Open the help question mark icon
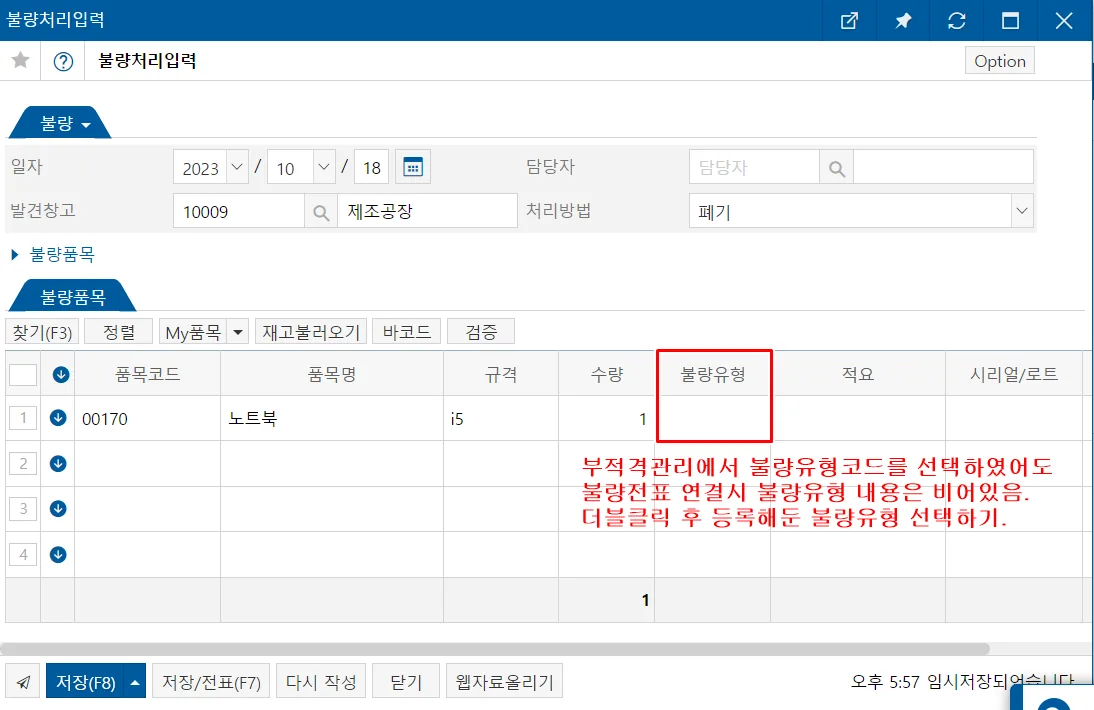 tap(63, 61)
